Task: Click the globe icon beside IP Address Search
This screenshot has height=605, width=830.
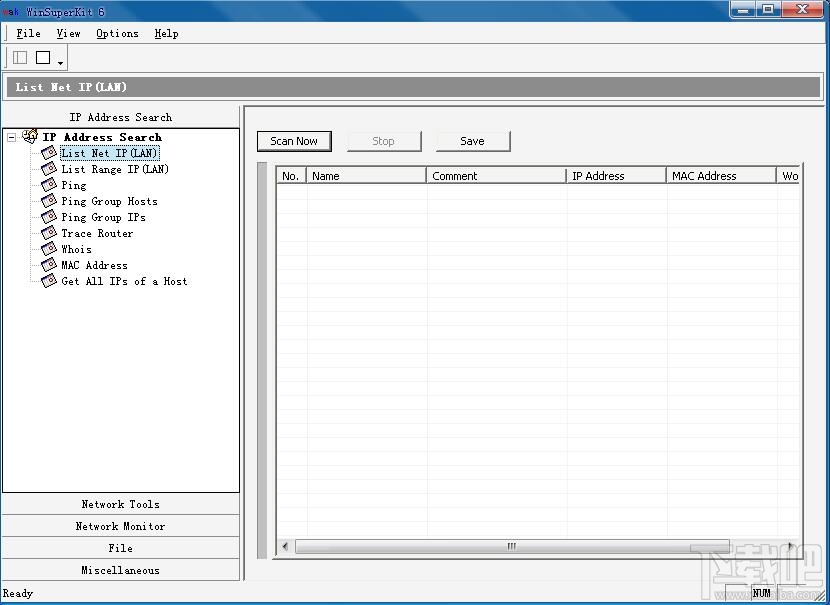Action: tap(28, 136)
